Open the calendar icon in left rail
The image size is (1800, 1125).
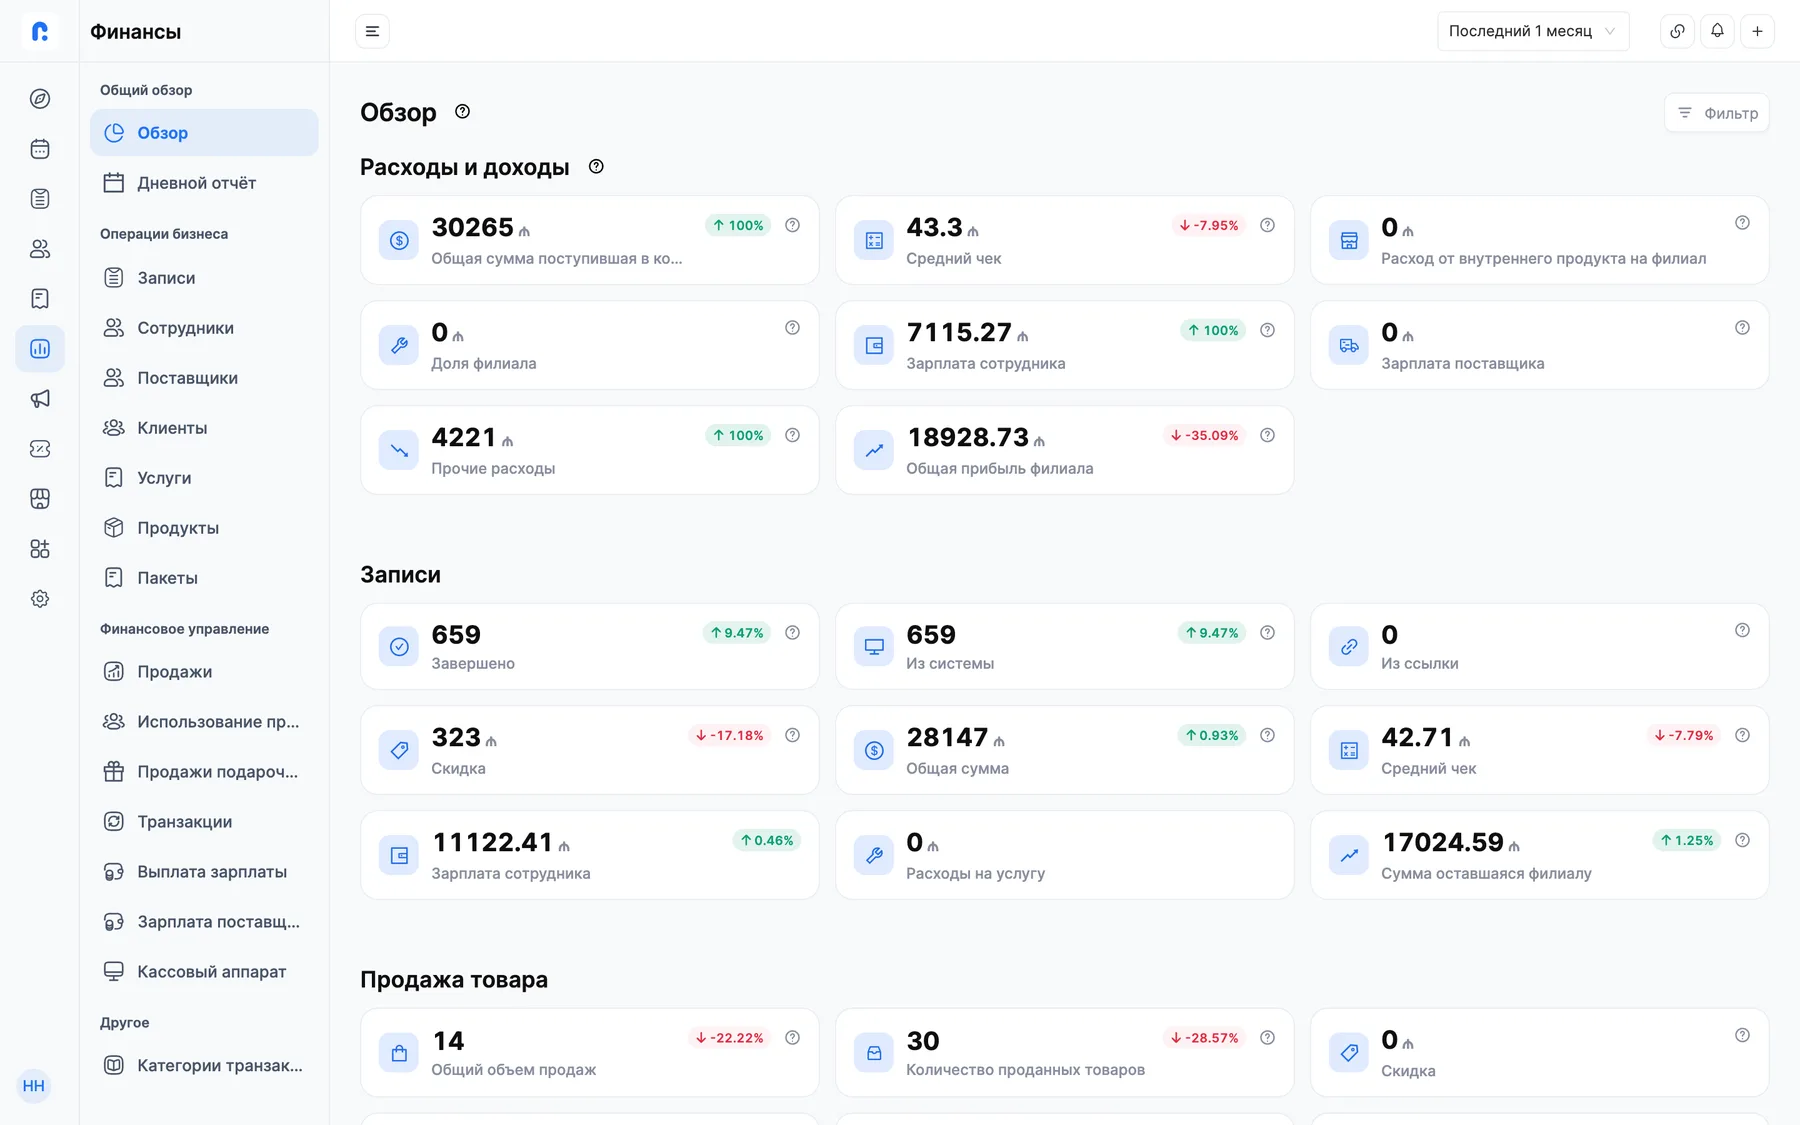click(40, 149)
